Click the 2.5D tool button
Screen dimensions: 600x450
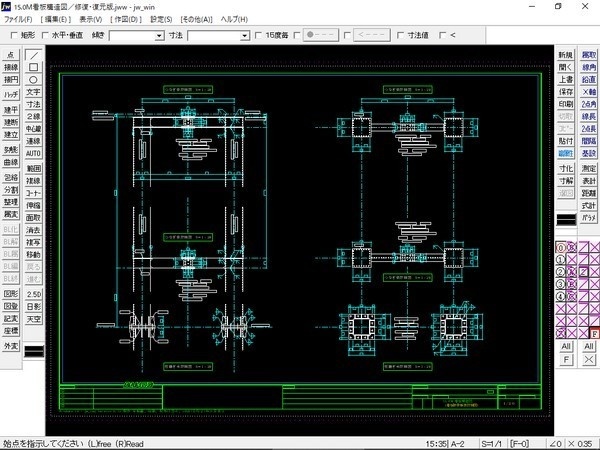pyautogui.click(x=34, y=294)
